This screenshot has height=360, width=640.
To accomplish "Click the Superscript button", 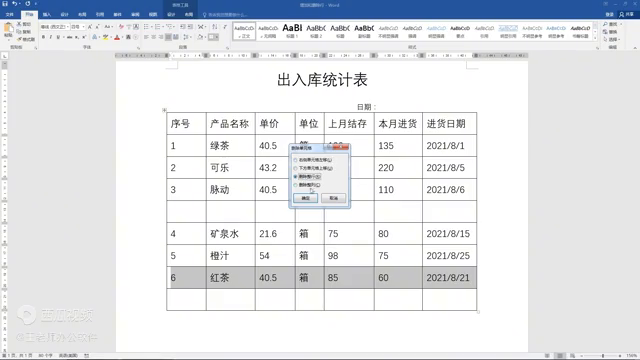I will [84, 37].
